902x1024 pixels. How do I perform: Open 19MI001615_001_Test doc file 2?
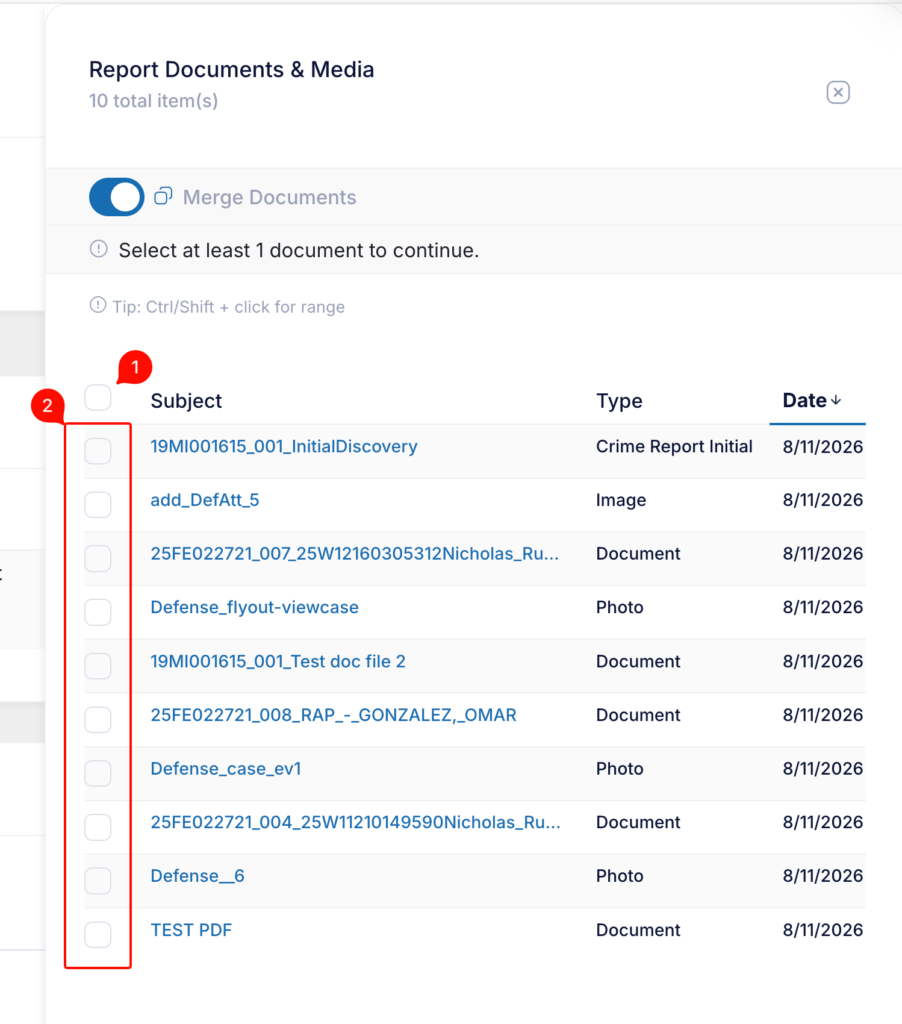tap(278, 662)
